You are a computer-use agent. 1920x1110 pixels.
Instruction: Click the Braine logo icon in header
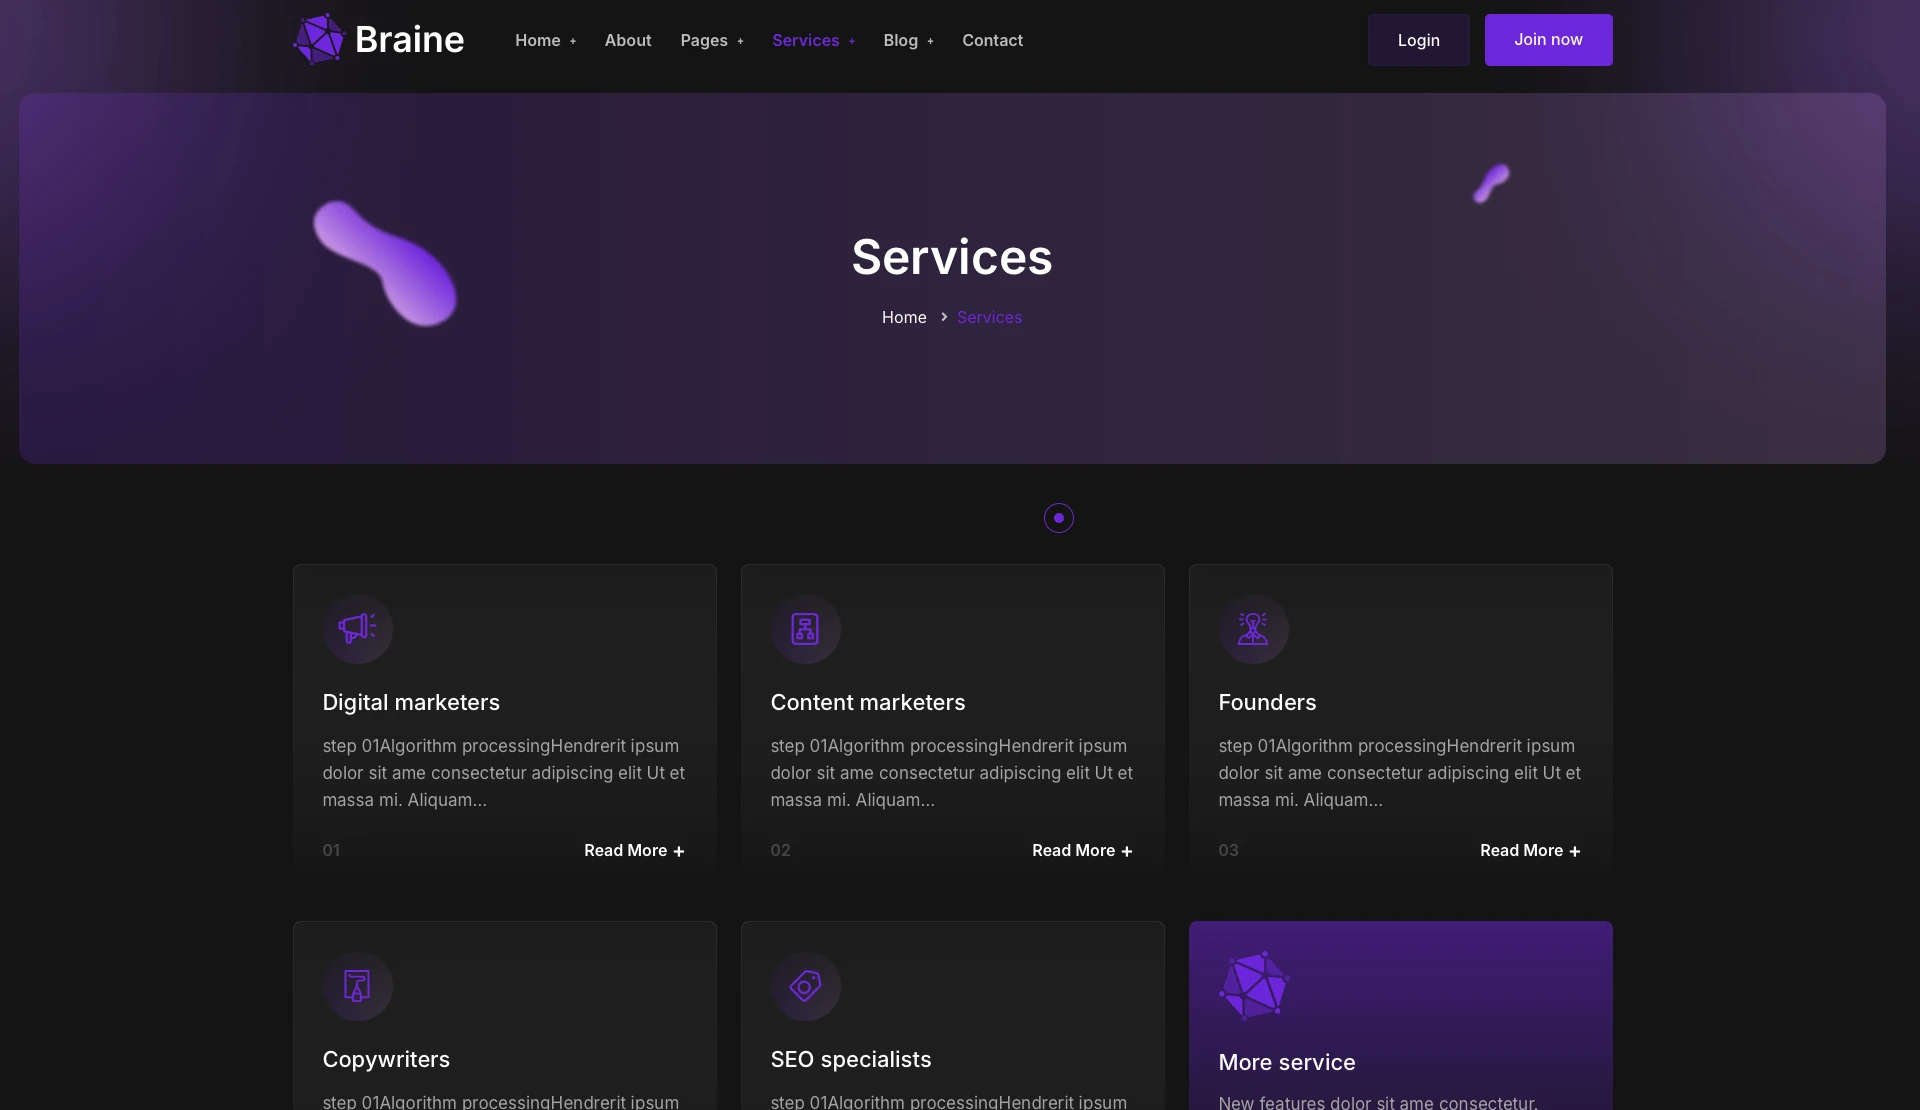coord(319,40)
